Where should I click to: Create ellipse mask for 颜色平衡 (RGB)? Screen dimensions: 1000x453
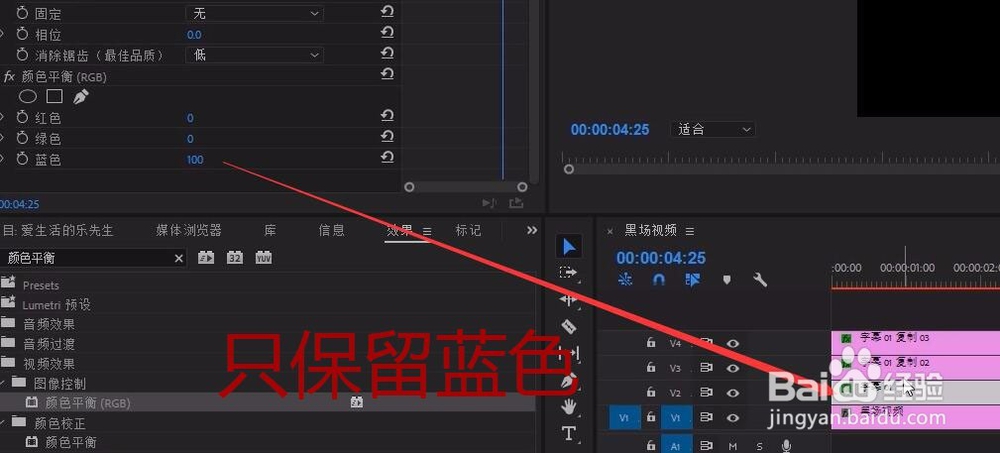coord(27,97)
